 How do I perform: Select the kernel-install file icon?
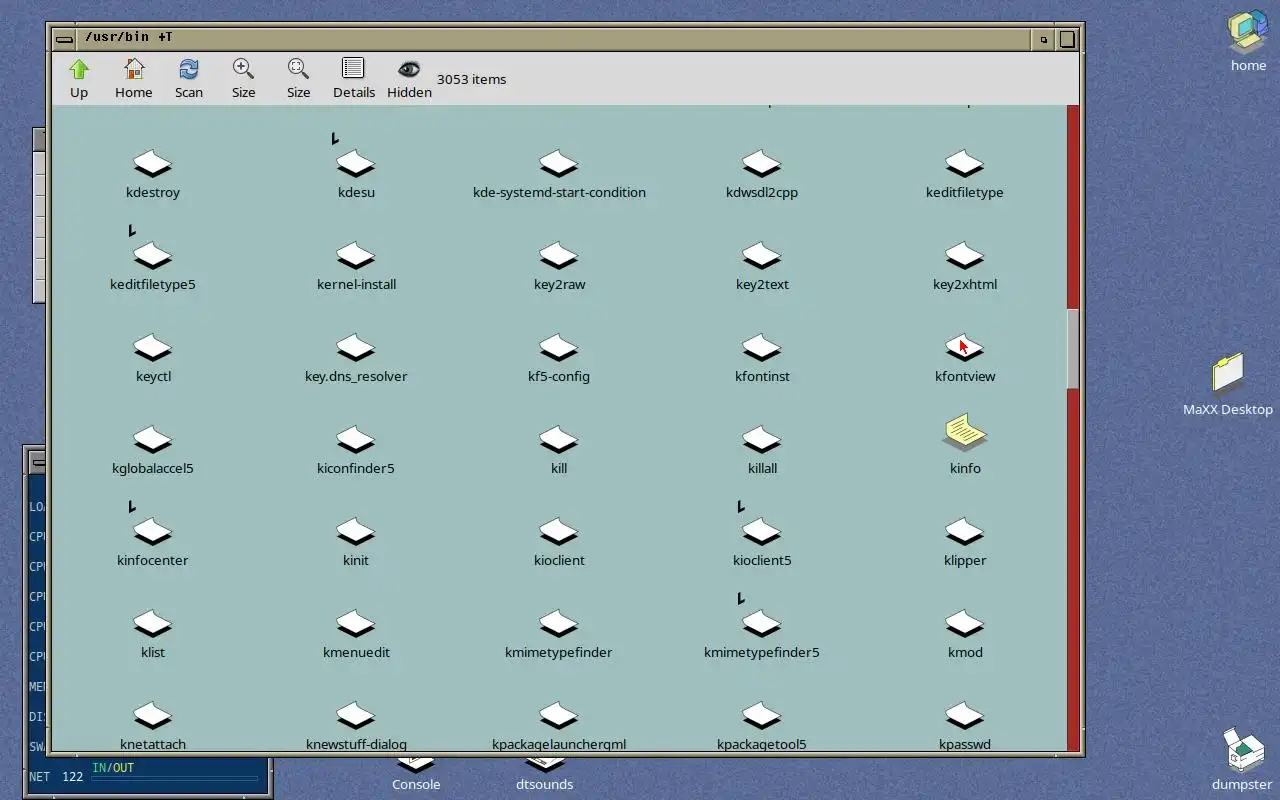(356, 256)
